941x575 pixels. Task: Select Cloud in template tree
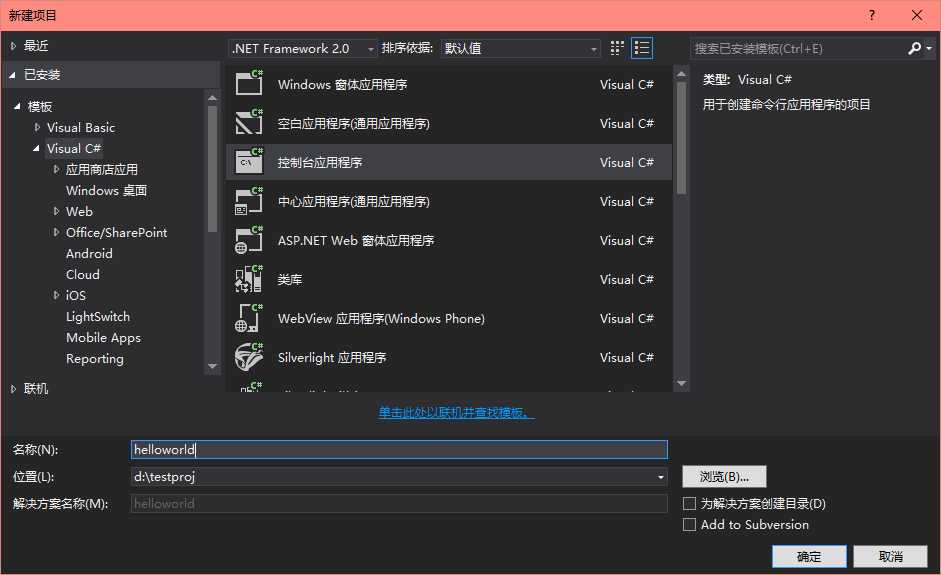pos(82,274)
